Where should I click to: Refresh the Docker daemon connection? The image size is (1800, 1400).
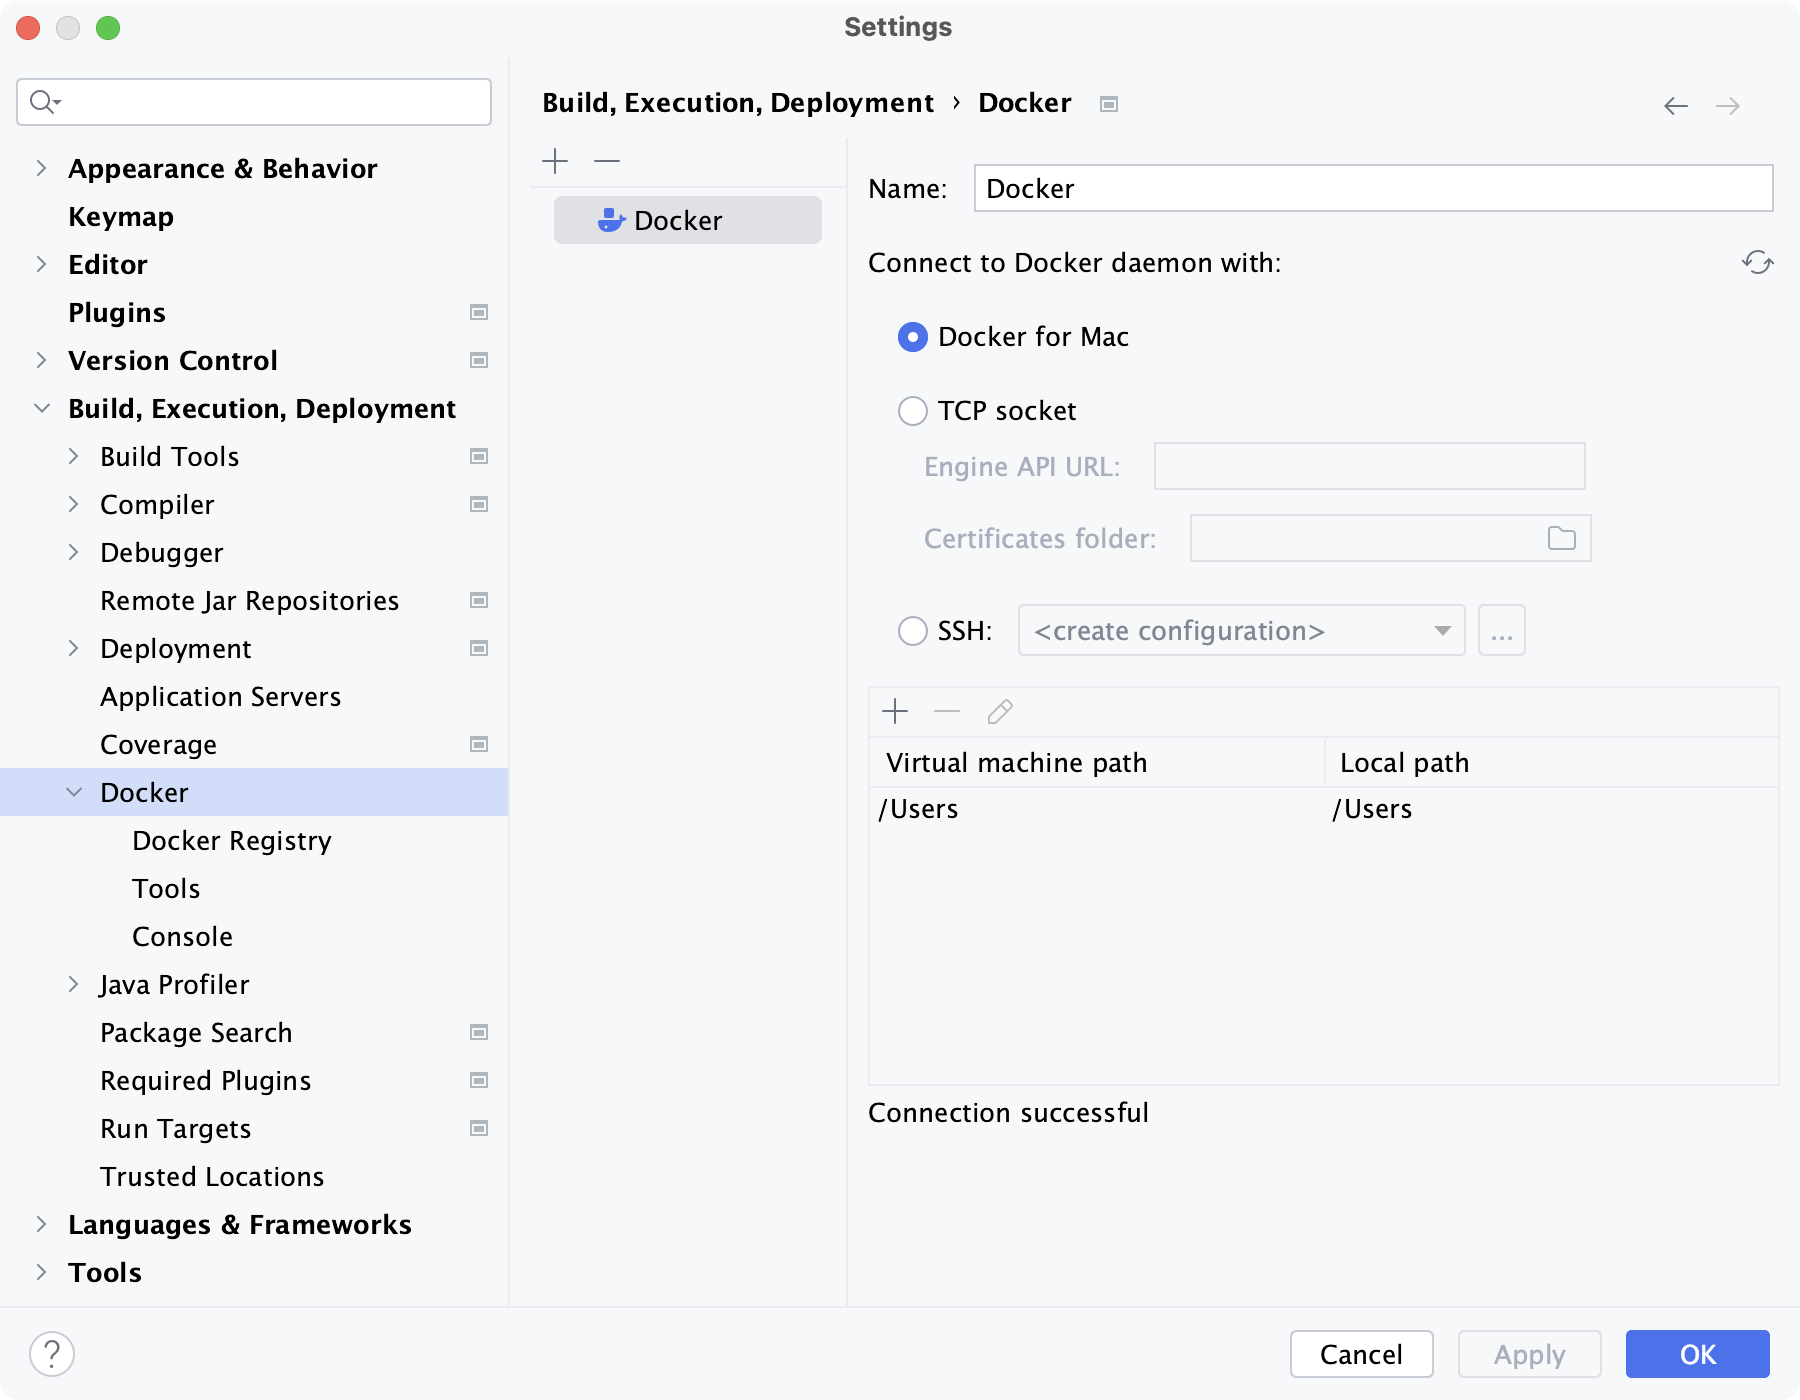pos(1758,262)
